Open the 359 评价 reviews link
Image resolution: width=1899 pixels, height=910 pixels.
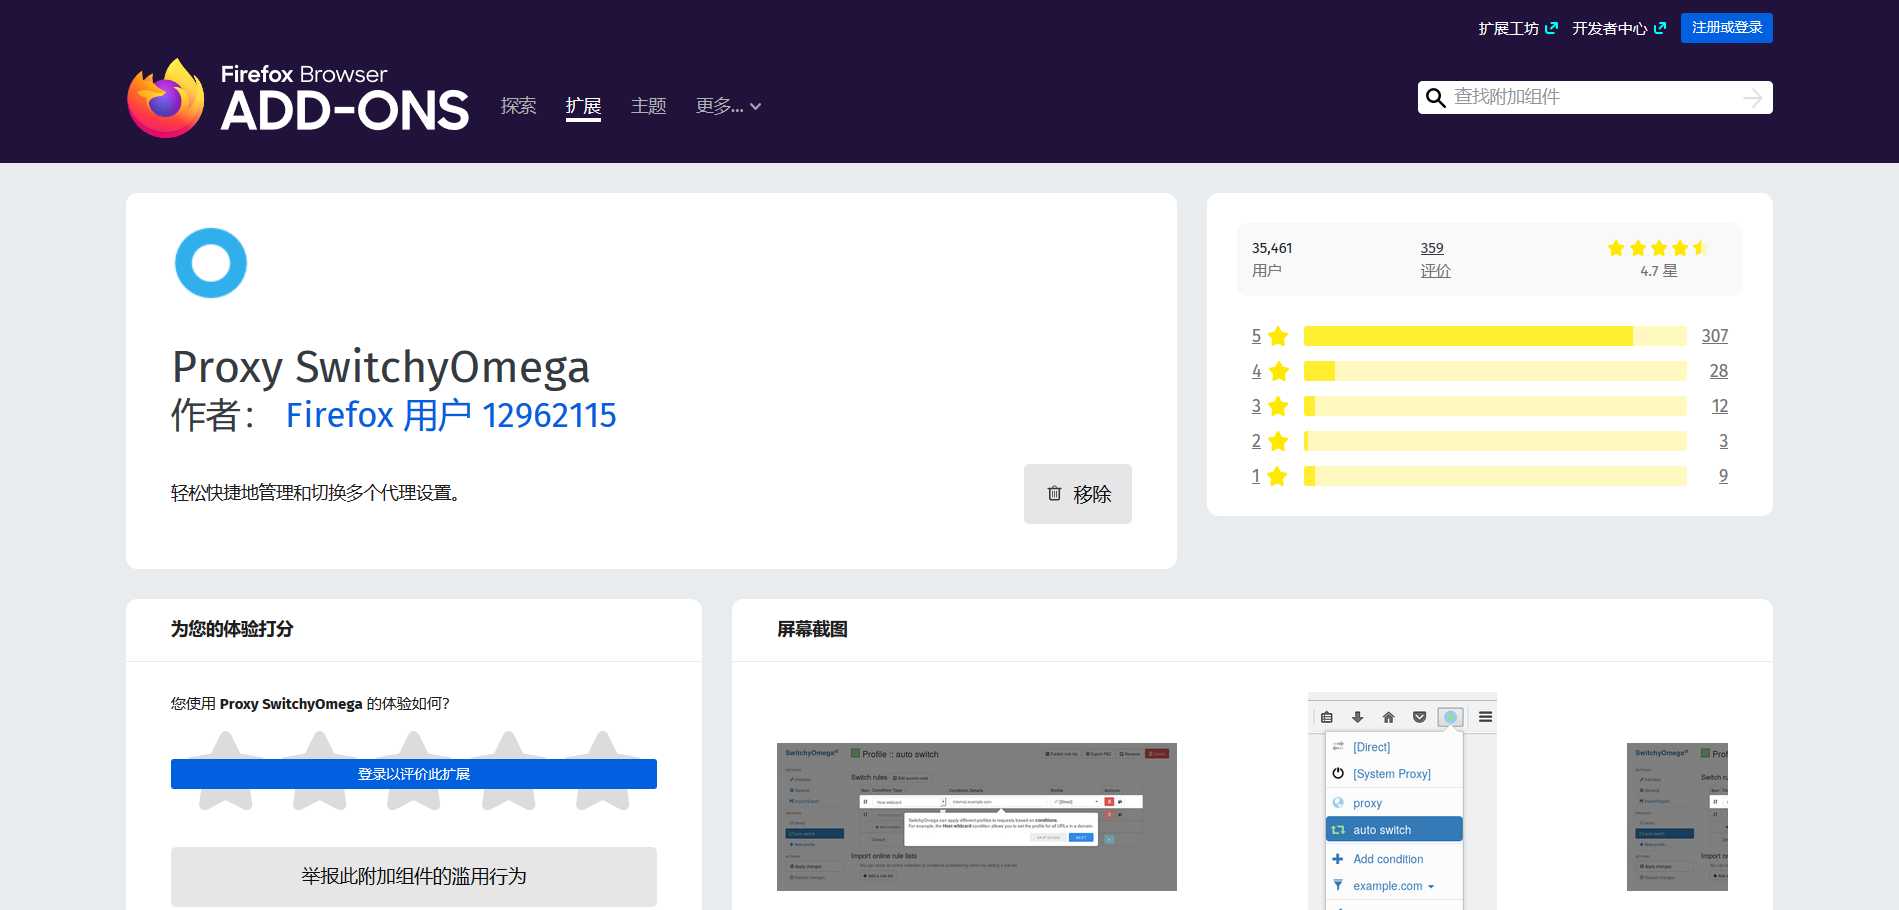coord(1435,259)
